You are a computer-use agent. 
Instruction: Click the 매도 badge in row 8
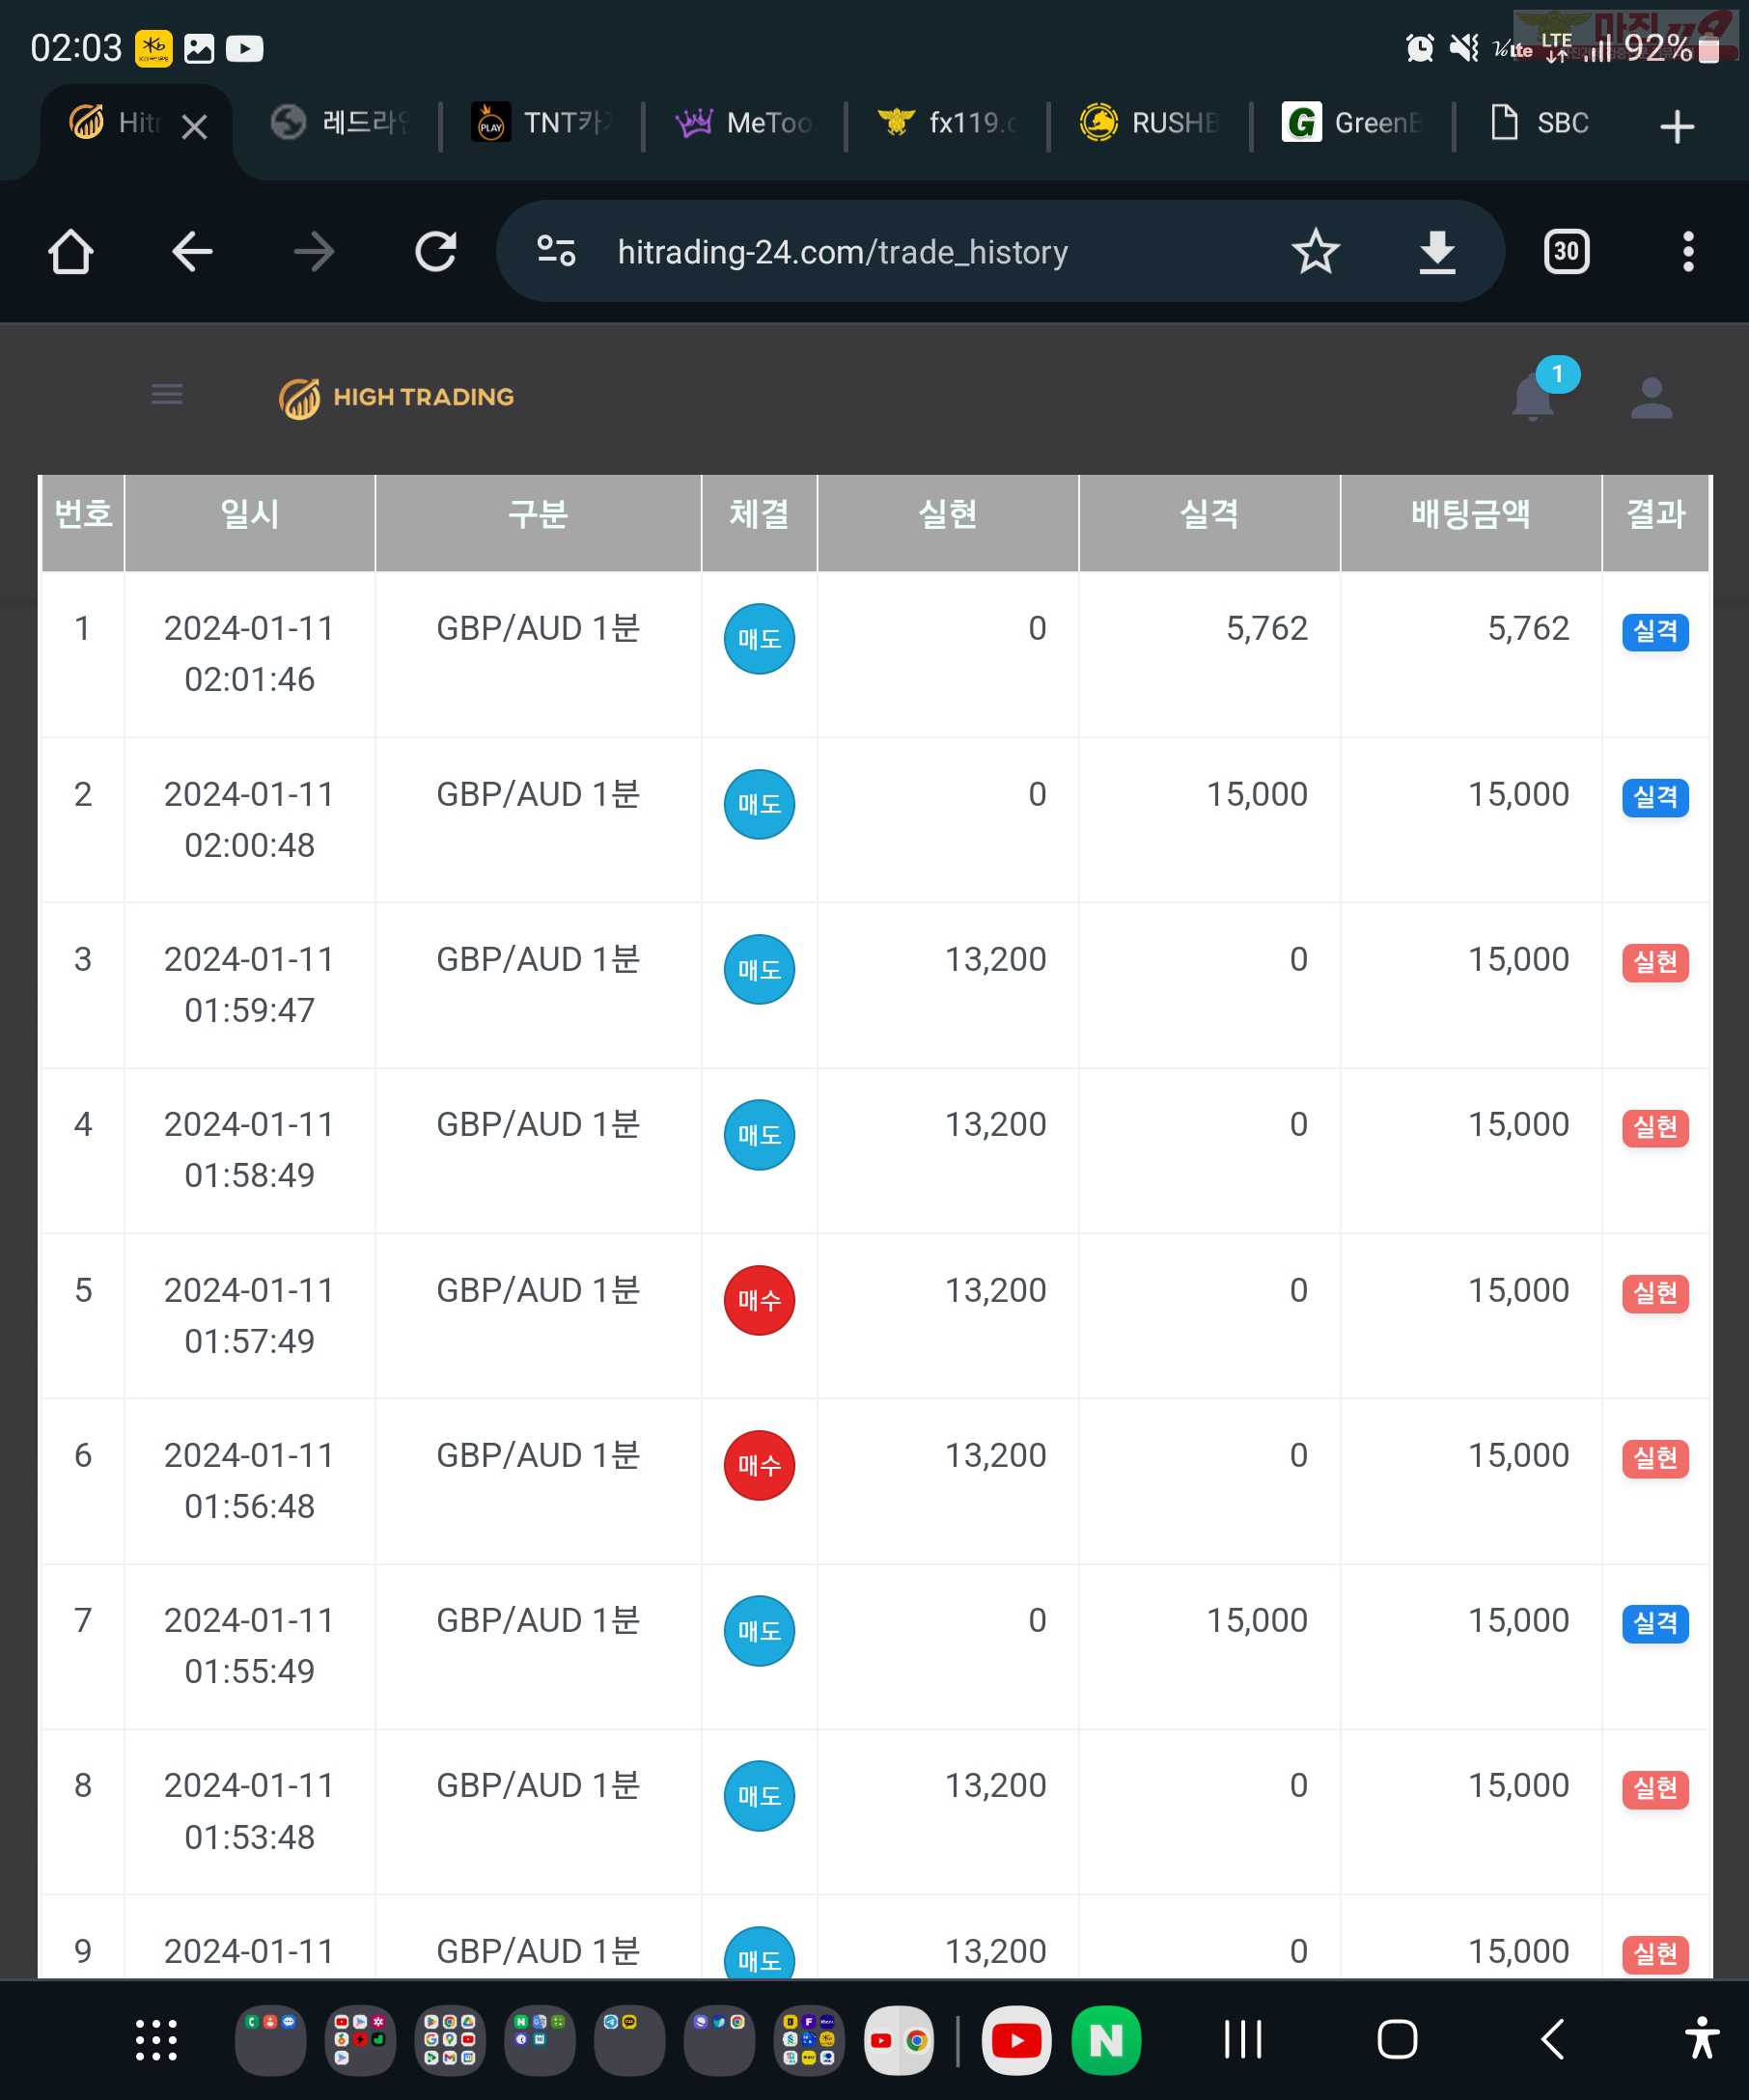click(x=759, y=1796)
